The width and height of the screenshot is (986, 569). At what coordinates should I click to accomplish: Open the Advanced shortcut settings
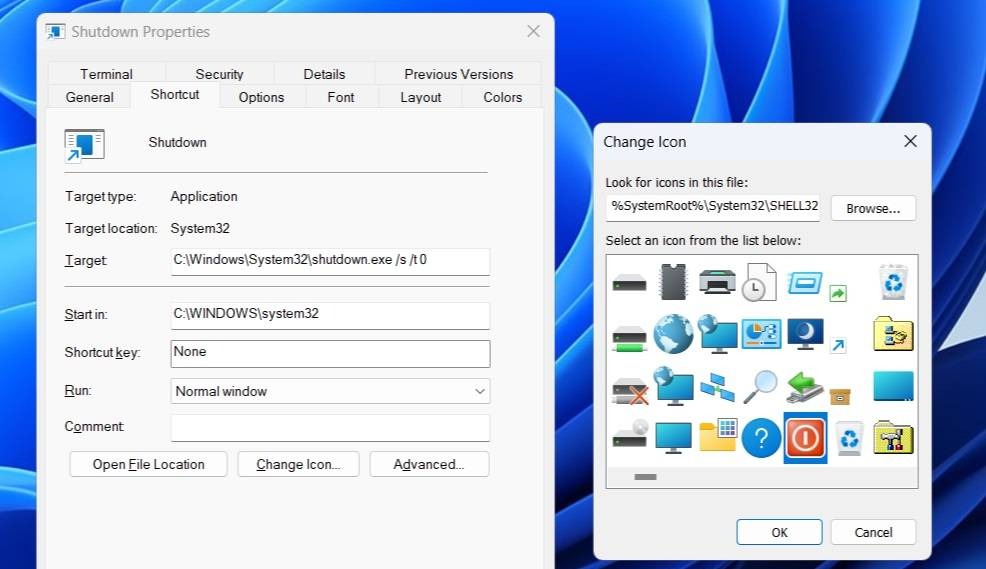(x=429, y=464)
